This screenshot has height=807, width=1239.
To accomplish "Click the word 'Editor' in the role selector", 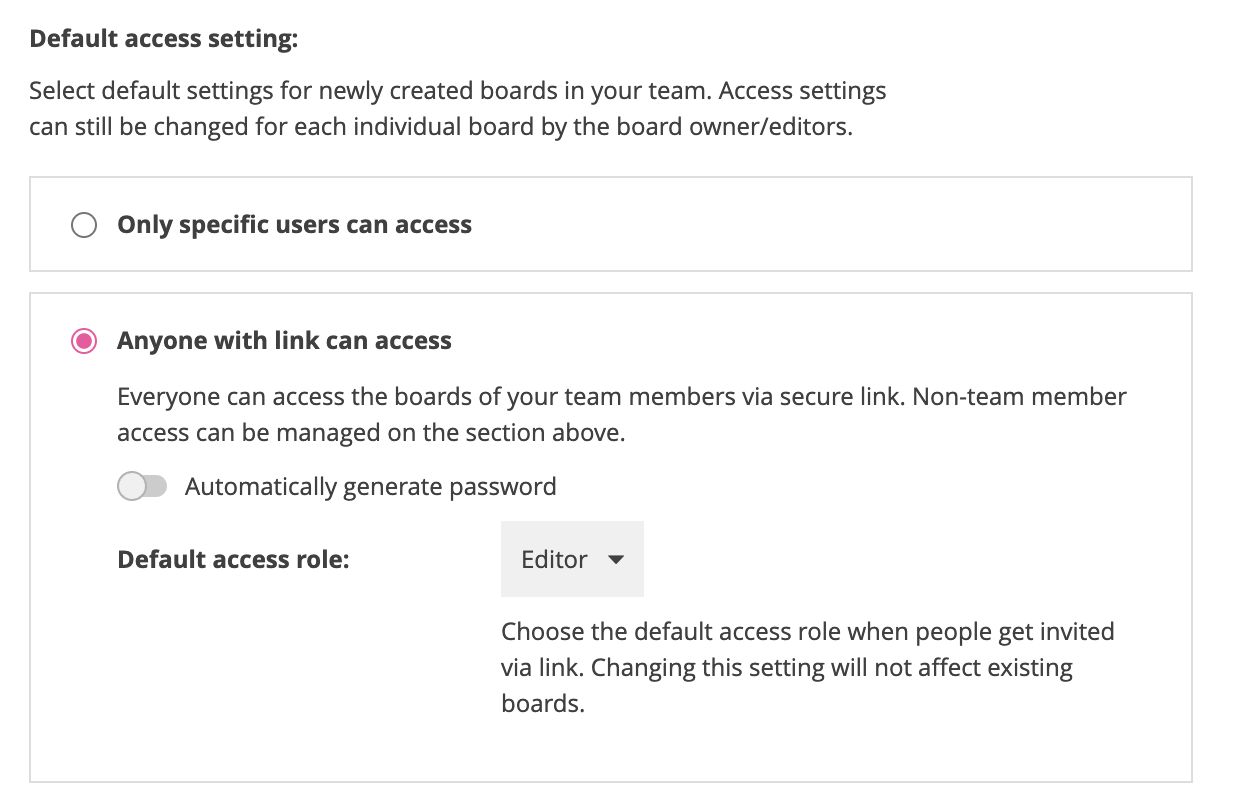I will [554, 559].
